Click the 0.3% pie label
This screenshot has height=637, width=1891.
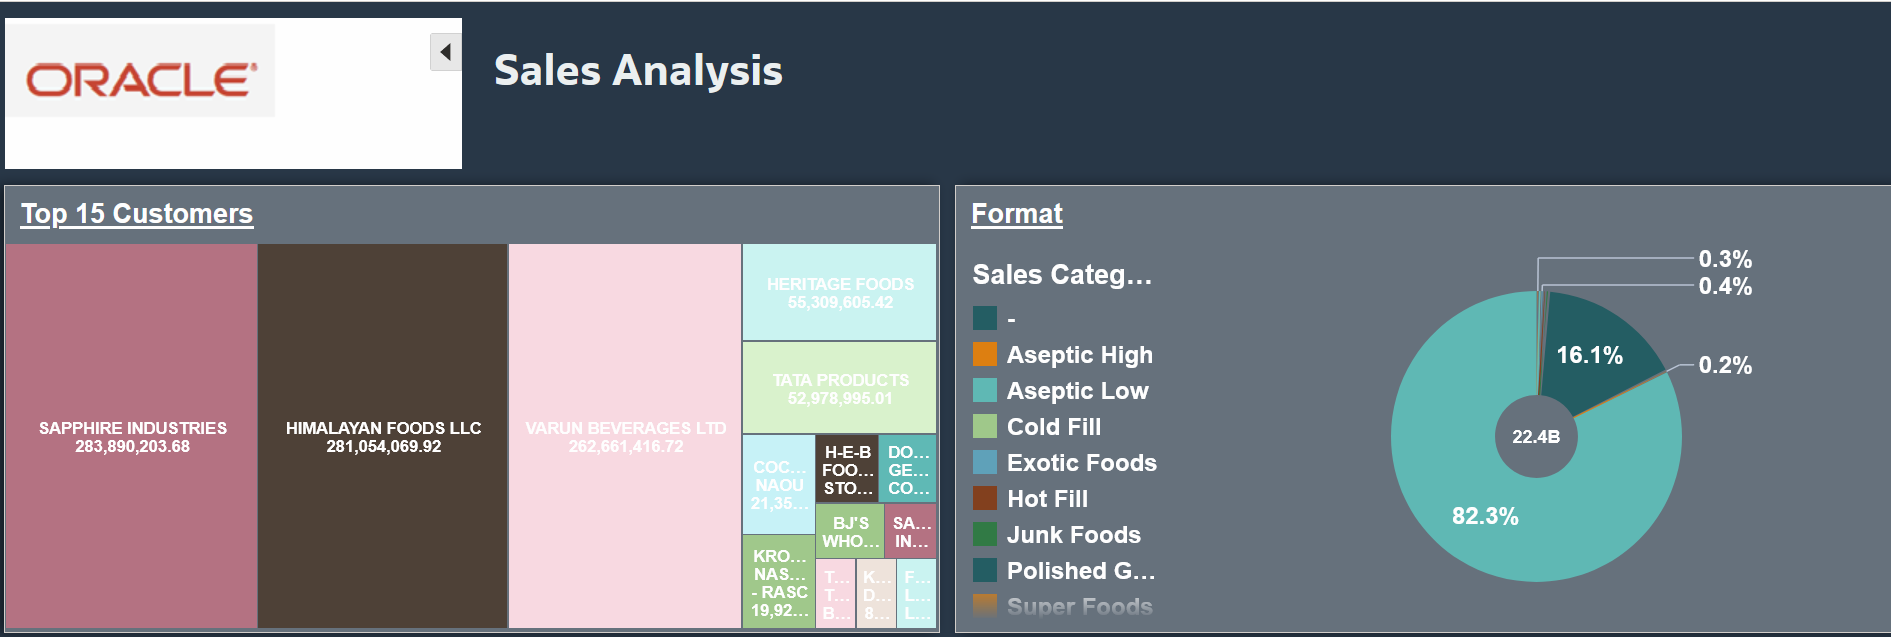(x=1725, y=259)
